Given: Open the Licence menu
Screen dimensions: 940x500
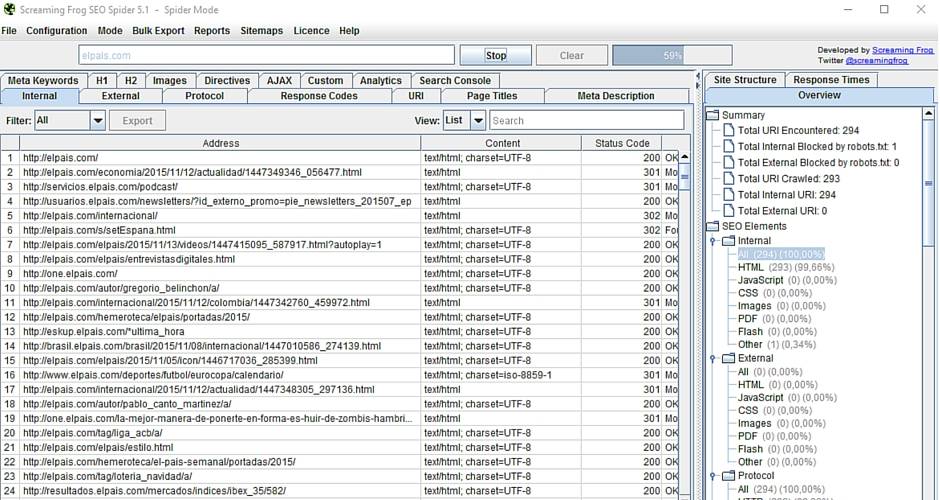Looking at the screenshot, I should point(311,31).
